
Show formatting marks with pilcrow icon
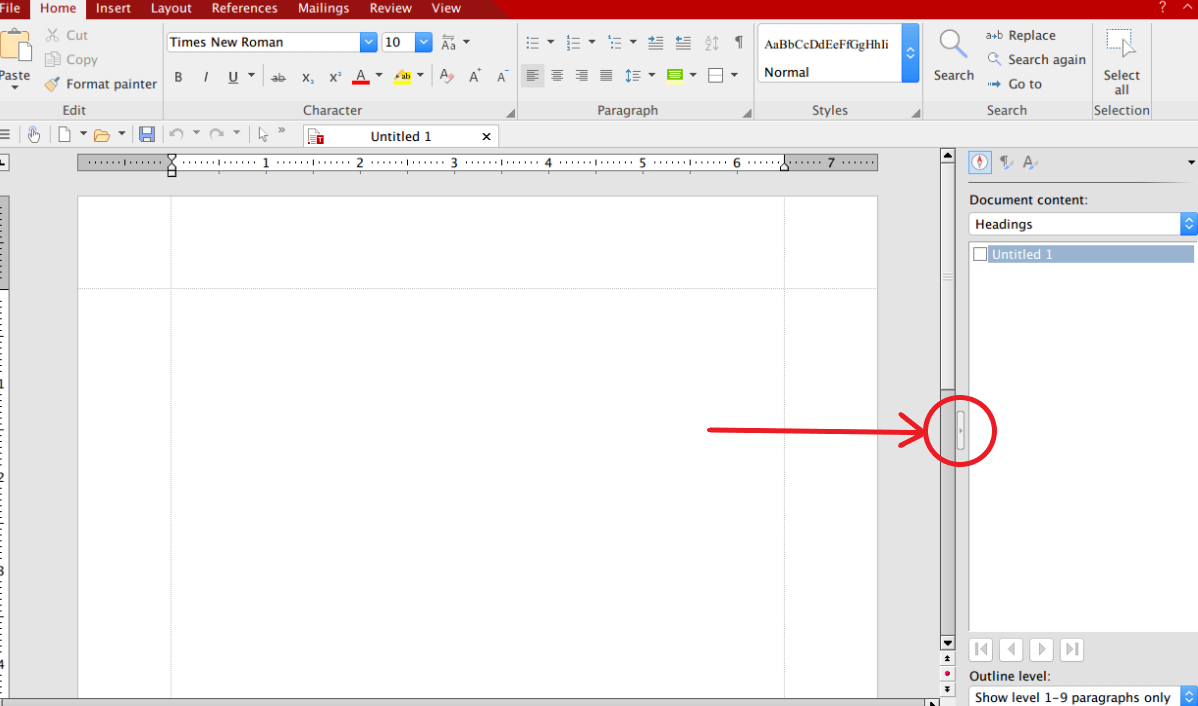coord(739,43)
